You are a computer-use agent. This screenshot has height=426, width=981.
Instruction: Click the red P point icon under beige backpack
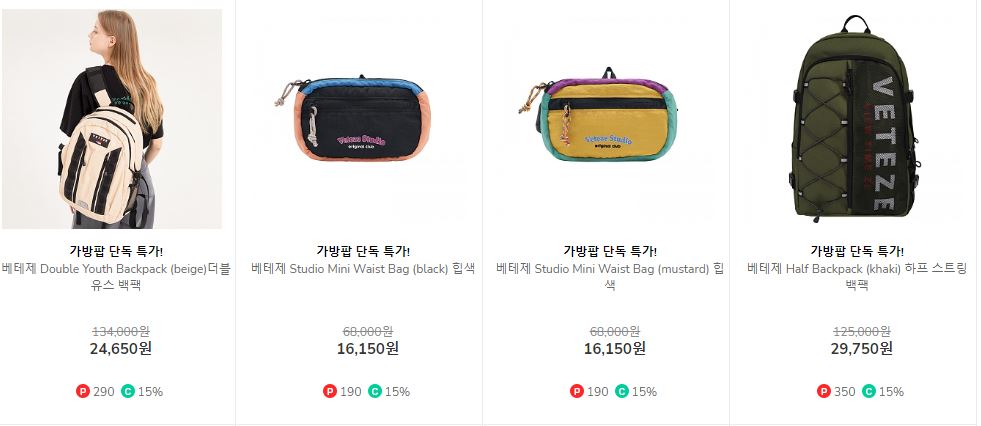coord(83,392)
